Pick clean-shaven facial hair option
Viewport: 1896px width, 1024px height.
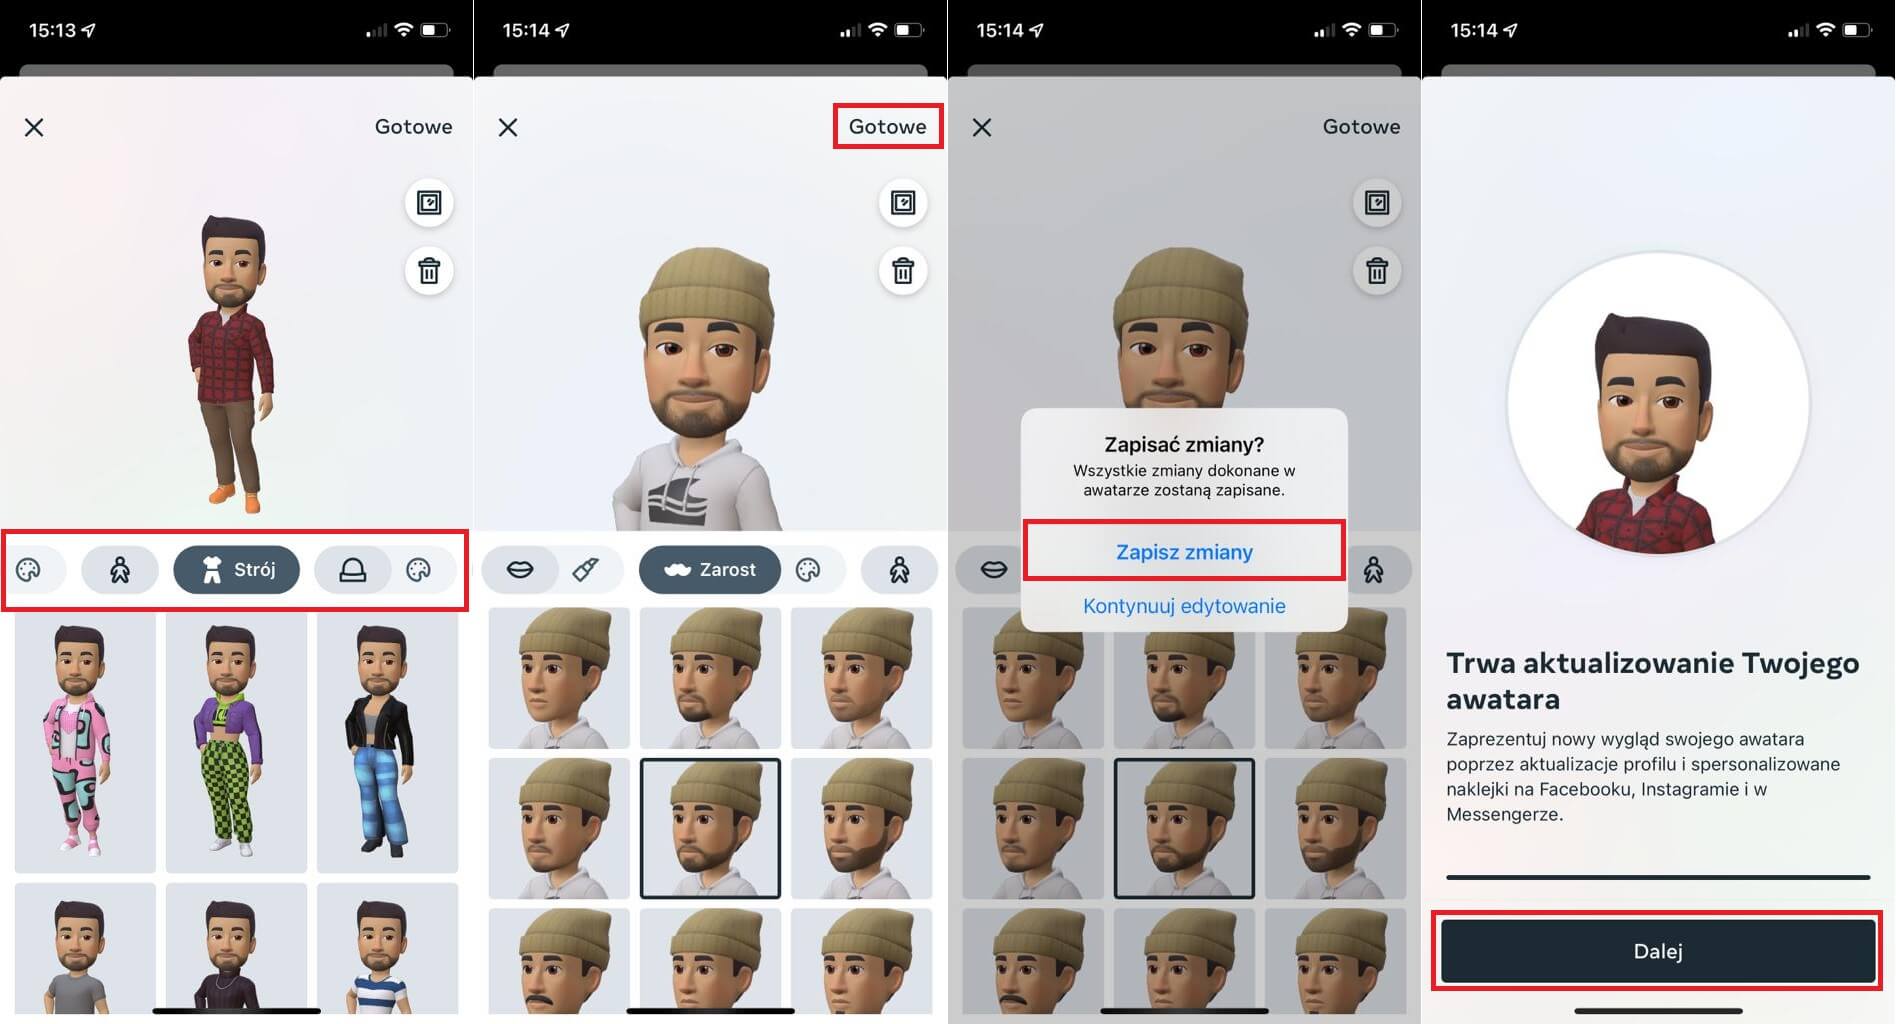(559, 678)
